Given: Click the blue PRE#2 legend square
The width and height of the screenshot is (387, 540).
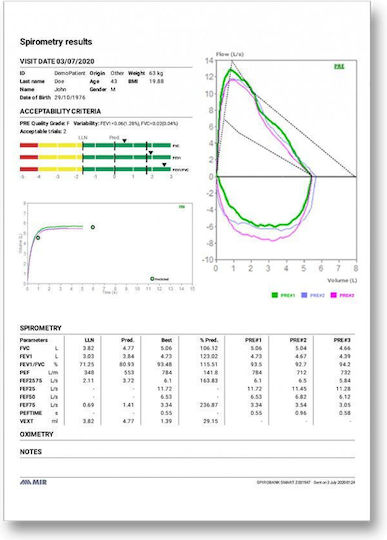Looking at the screenshot, I should (304, 295).
